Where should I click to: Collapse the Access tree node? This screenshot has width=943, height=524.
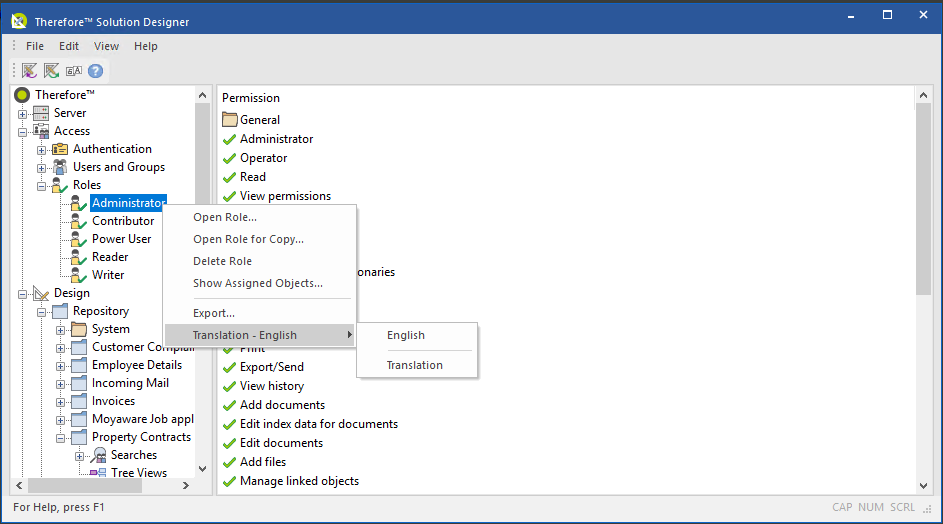22,132
